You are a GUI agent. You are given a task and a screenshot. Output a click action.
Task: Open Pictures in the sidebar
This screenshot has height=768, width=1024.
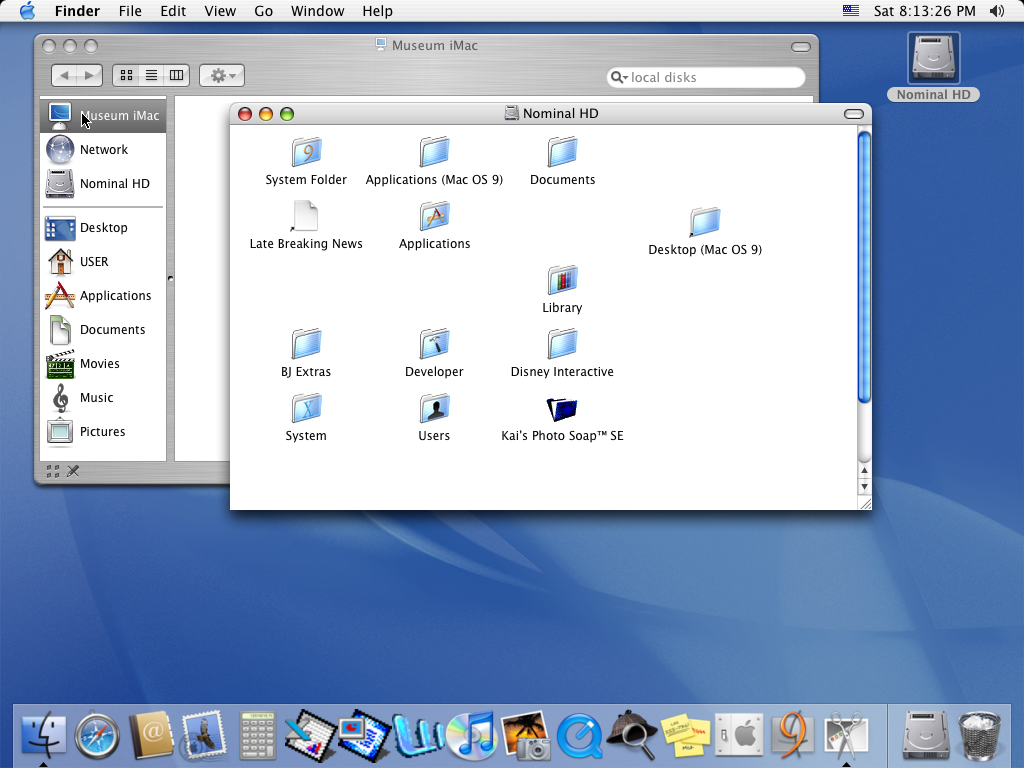103,432
